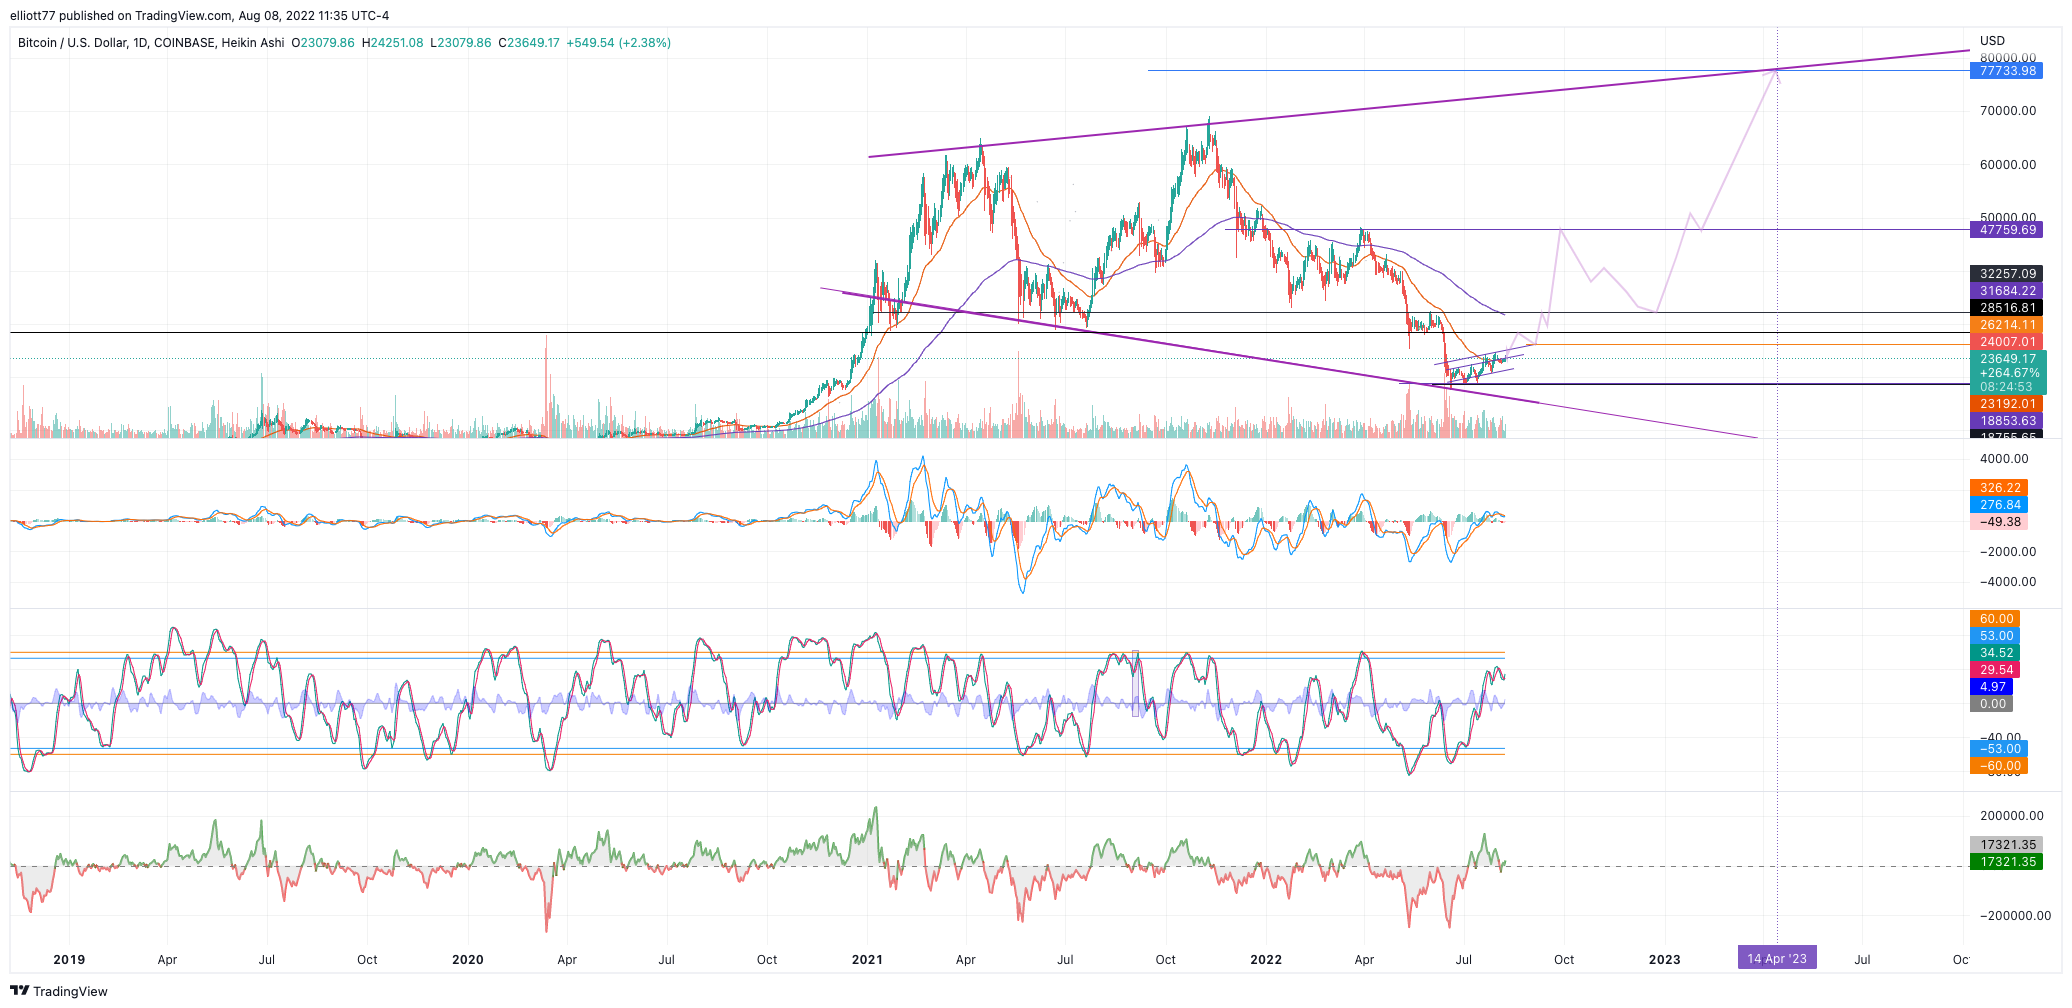Click the orange 26214.11 price label

(2006, 325)
